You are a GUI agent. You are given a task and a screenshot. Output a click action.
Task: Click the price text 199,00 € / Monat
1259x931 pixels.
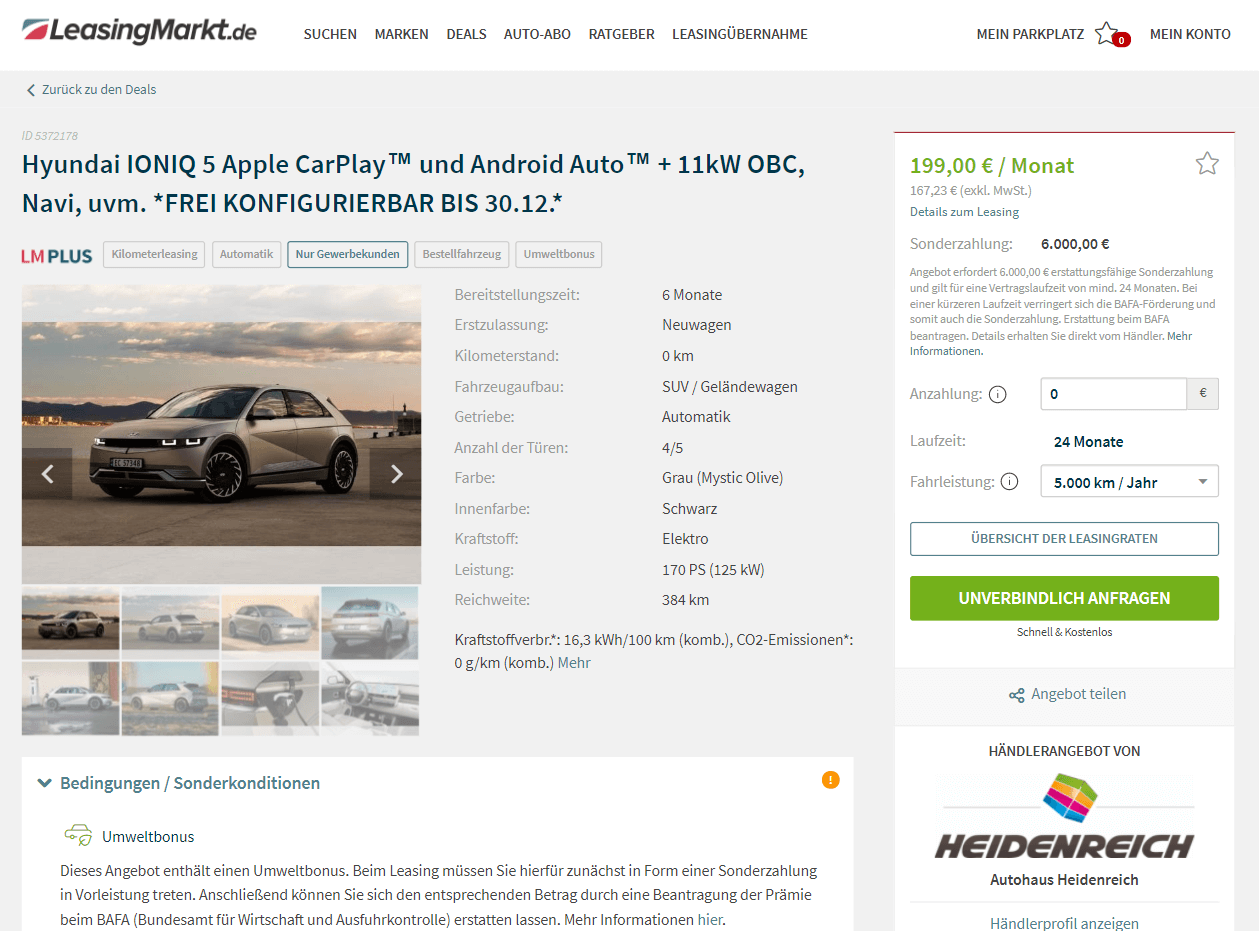pos(992,166)
